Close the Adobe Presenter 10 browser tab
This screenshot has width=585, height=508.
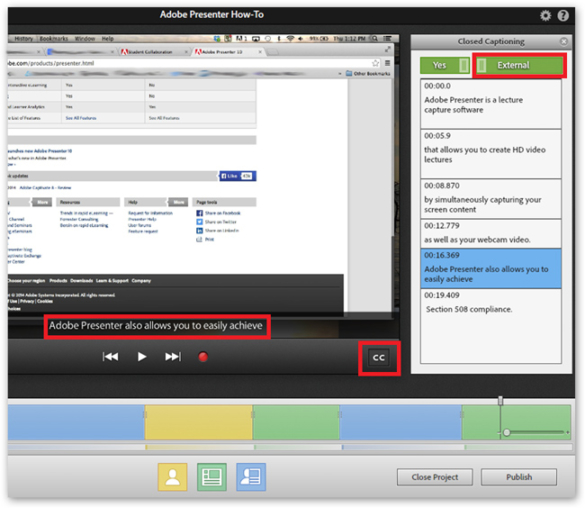pyautogui.click(x=260, y=52)
